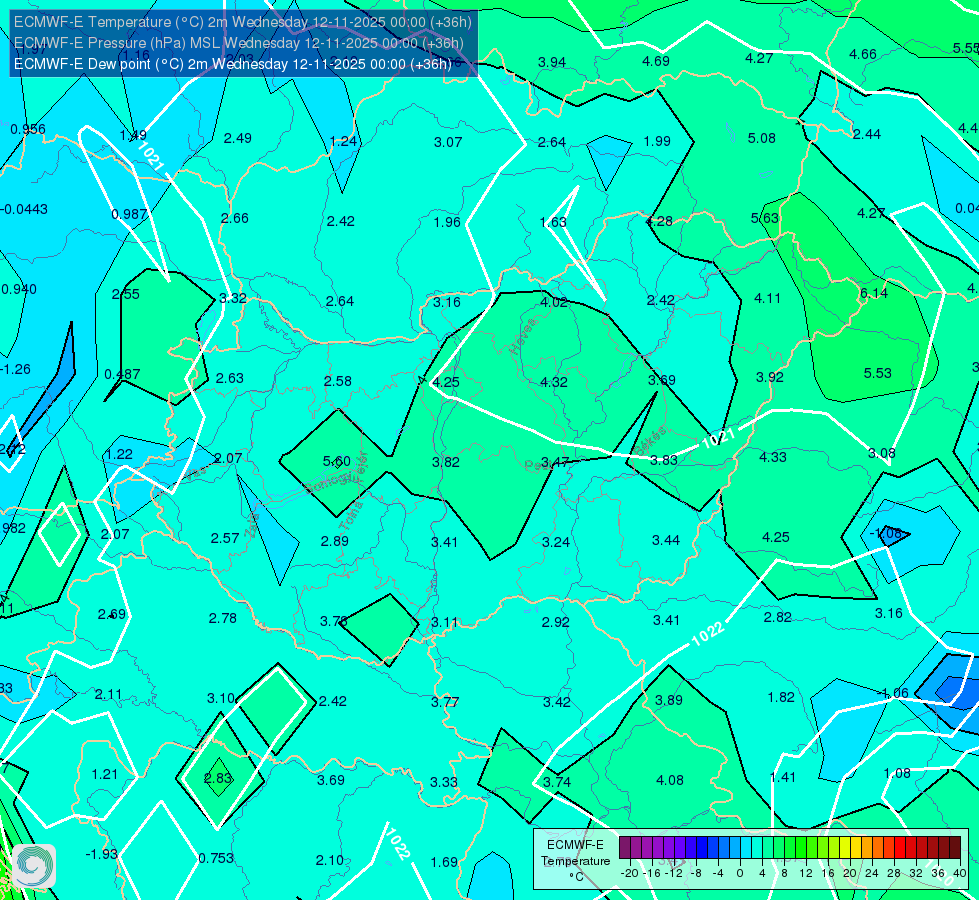Click the 4.02 temperature value
This screenshot has width=979, height=900.
click(553, 302)
